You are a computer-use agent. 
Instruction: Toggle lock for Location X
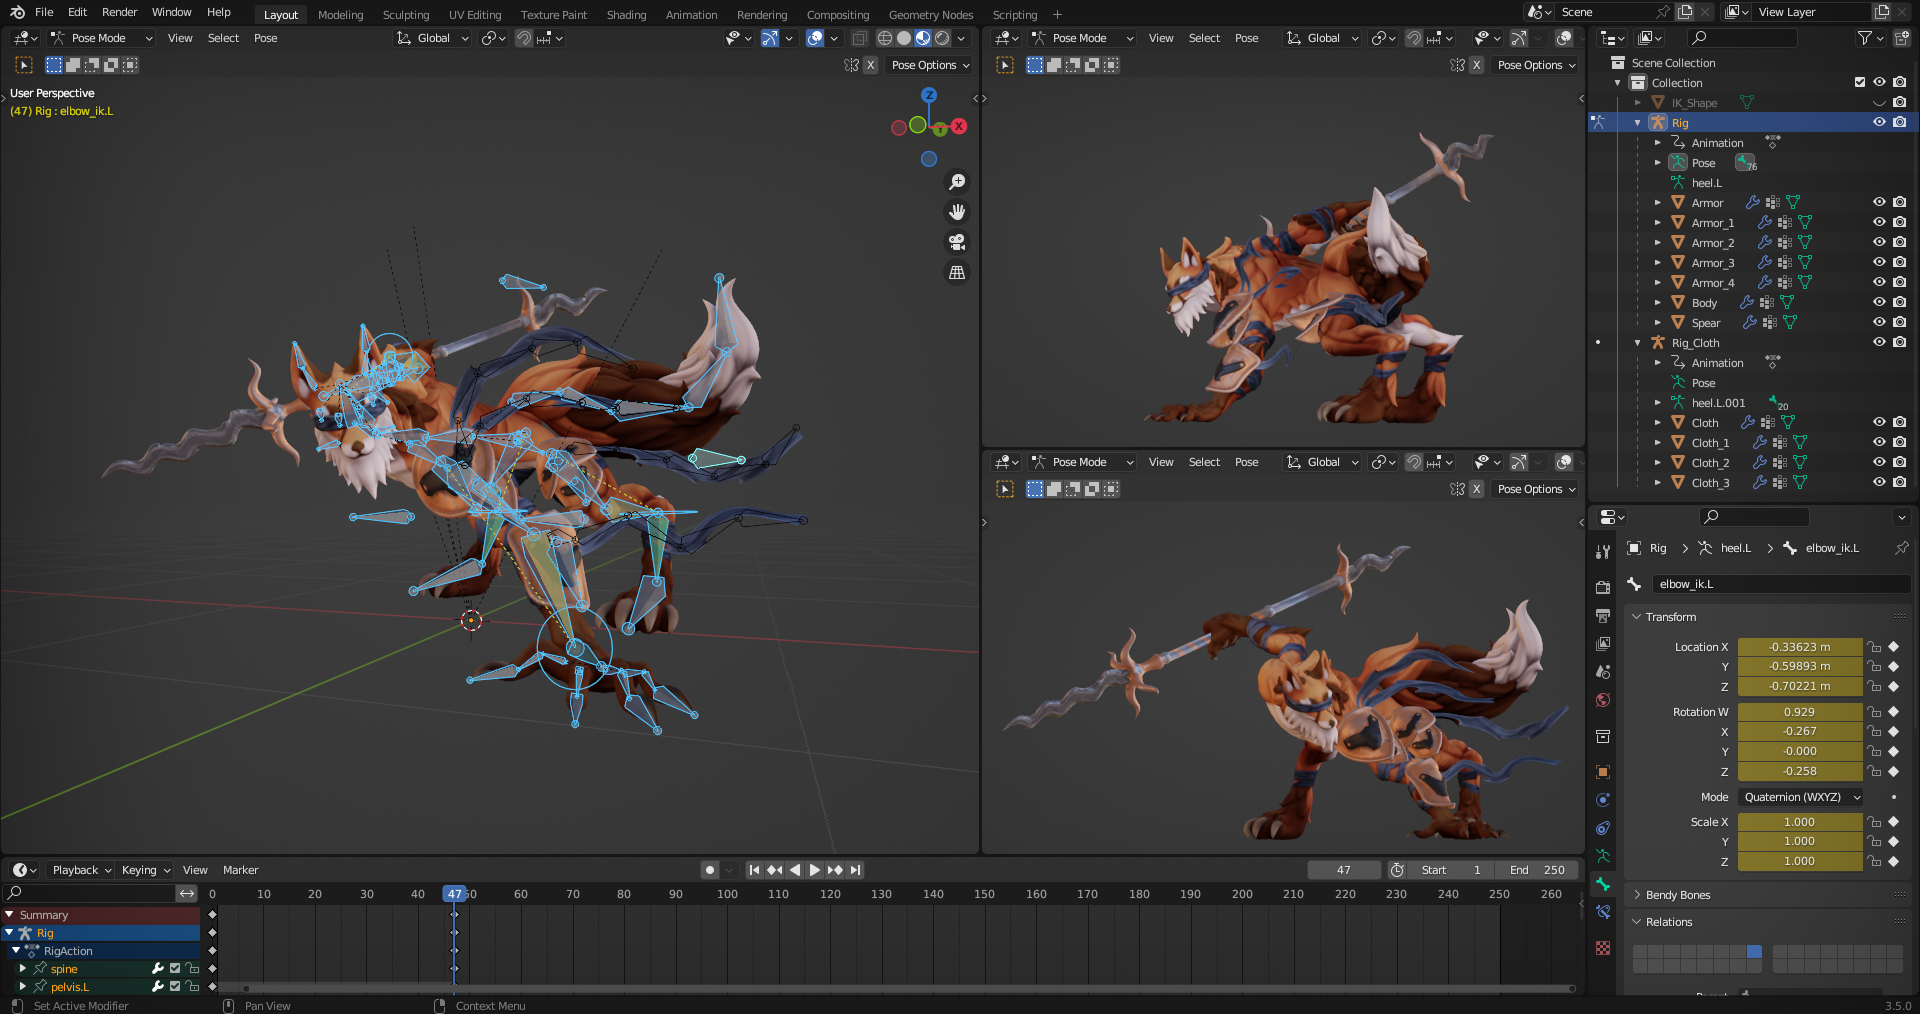(x=1875, y=647)
